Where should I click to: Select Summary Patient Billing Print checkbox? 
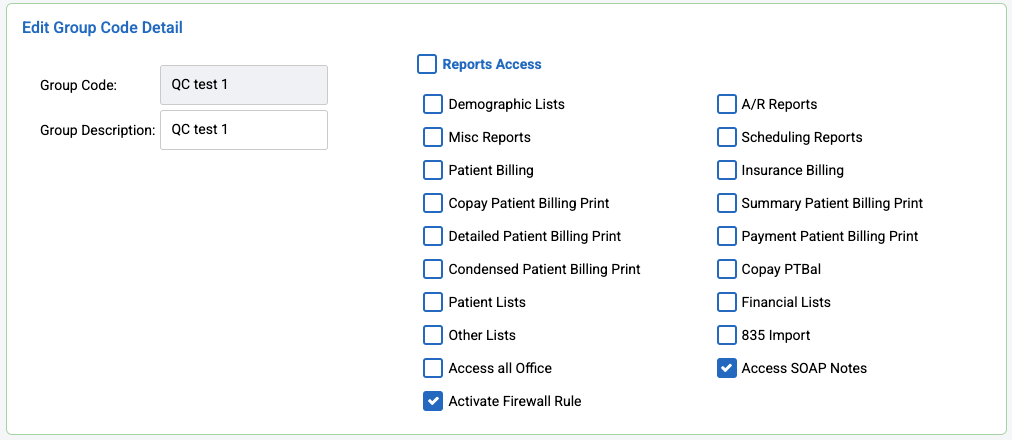[x=727, y=203]
